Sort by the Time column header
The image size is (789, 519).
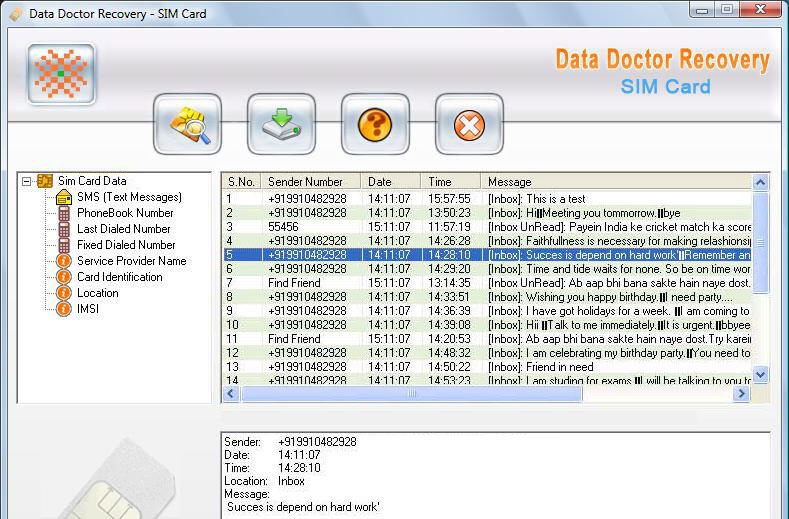point(451,182)
